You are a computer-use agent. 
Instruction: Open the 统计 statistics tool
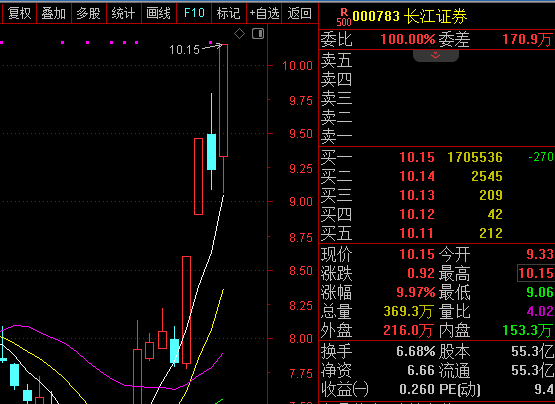(124, 13)
